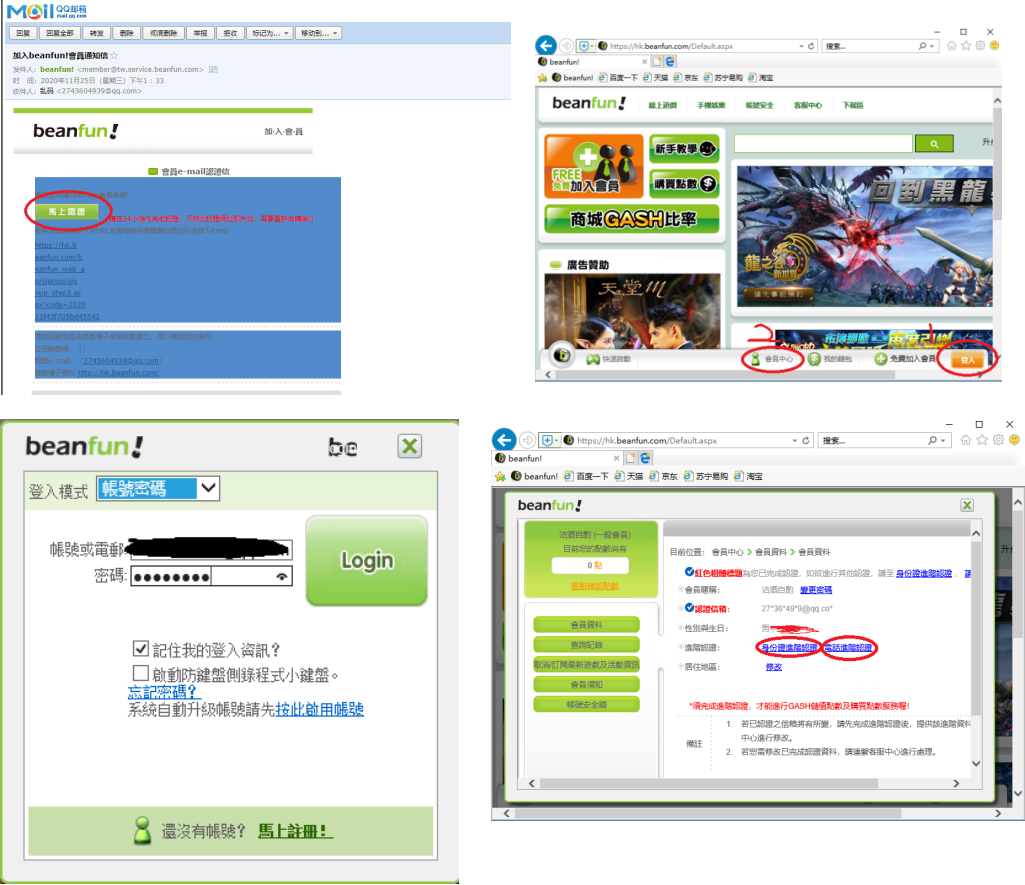Refresh the member center browser window
Viewport: 1025px width, 885px height.
[806, 441]
